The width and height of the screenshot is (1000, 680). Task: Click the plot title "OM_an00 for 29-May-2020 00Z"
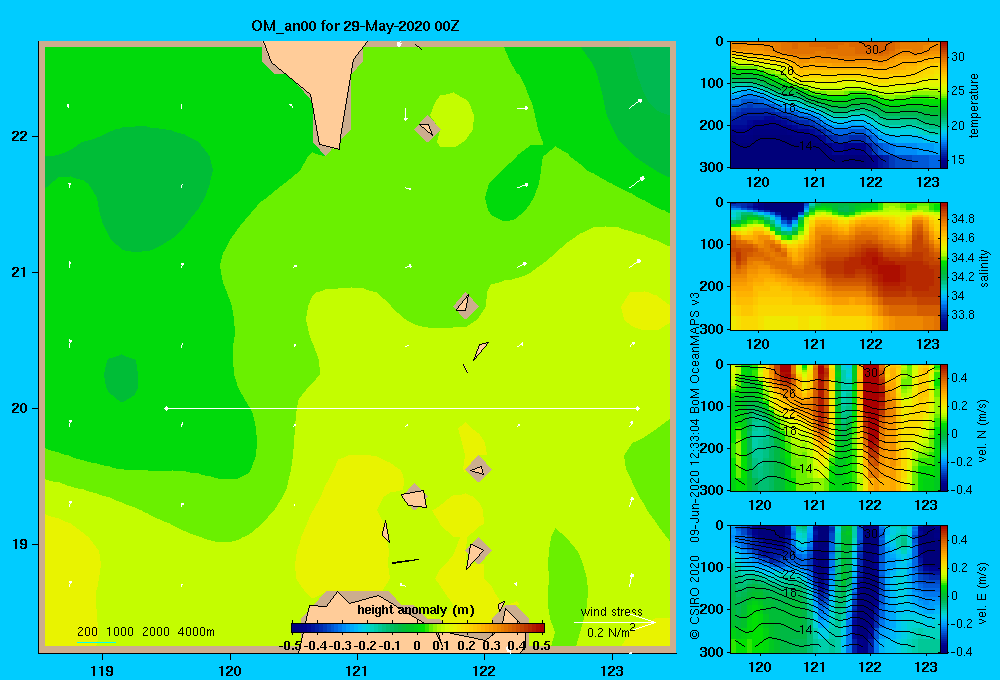(355, 26)
